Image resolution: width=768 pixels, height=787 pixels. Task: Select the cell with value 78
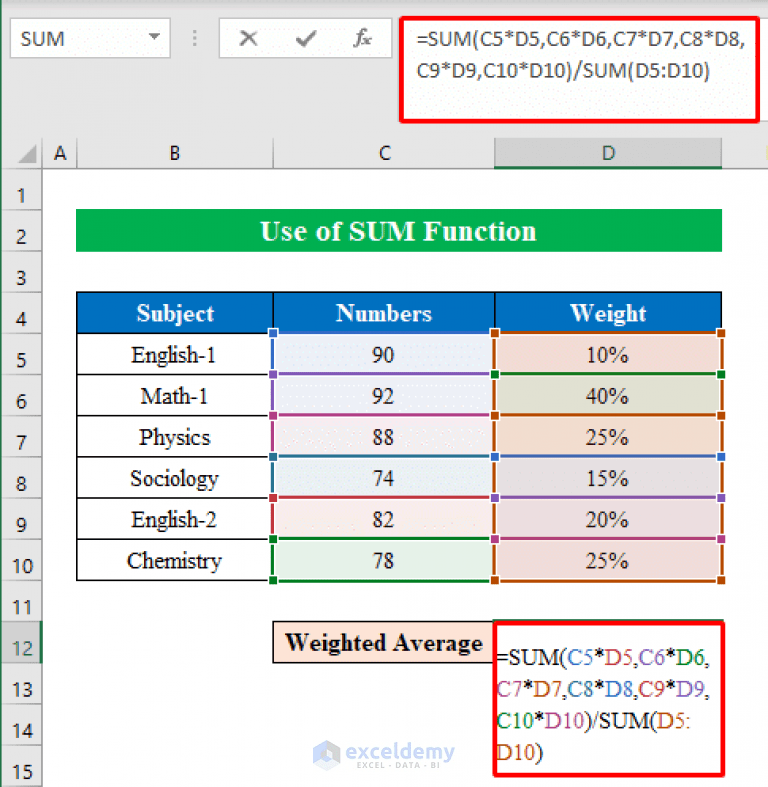[x=384, y=560]
